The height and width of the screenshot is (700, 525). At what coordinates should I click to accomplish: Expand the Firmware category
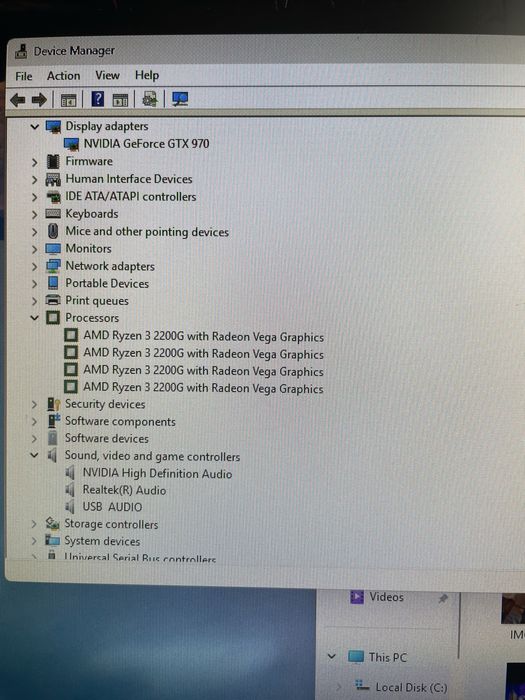(34, 162)
